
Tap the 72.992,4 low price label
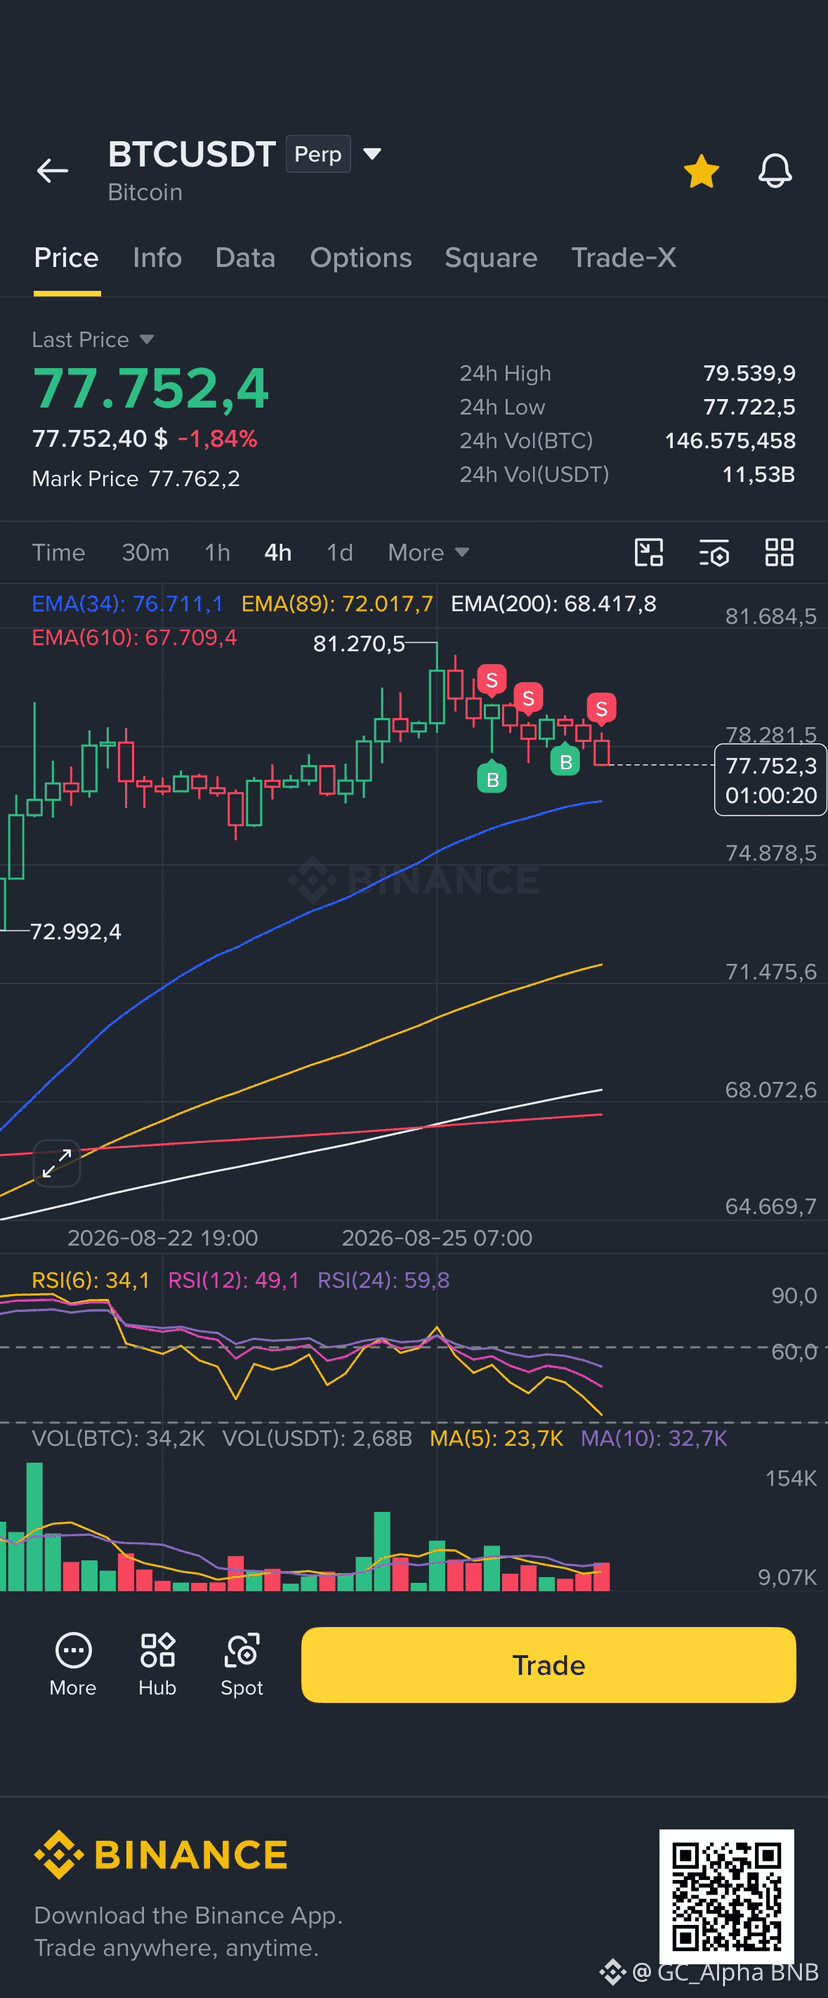76,932
